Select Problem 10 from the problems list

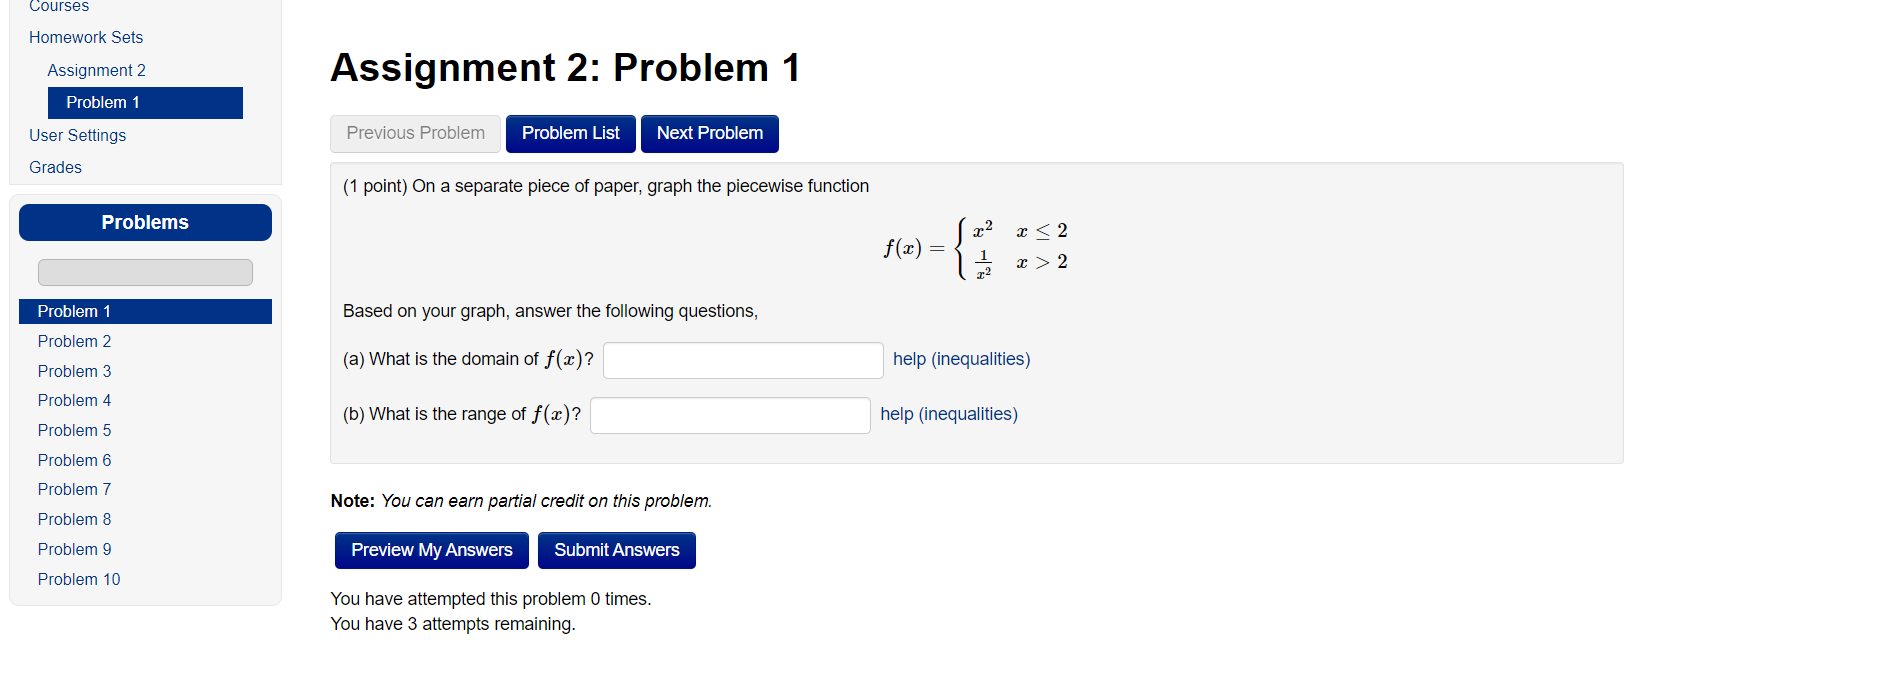(78, 579)
